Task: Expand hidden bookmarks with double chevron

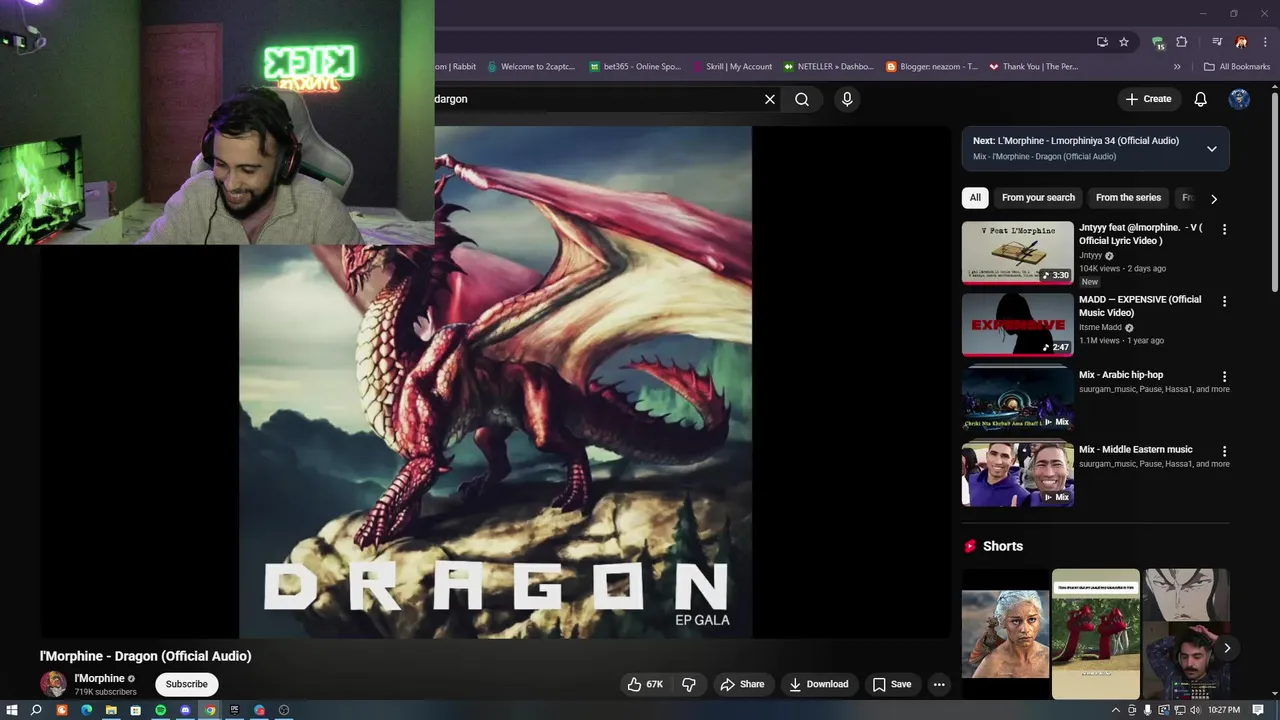Action: click(x=1177, y=67)
